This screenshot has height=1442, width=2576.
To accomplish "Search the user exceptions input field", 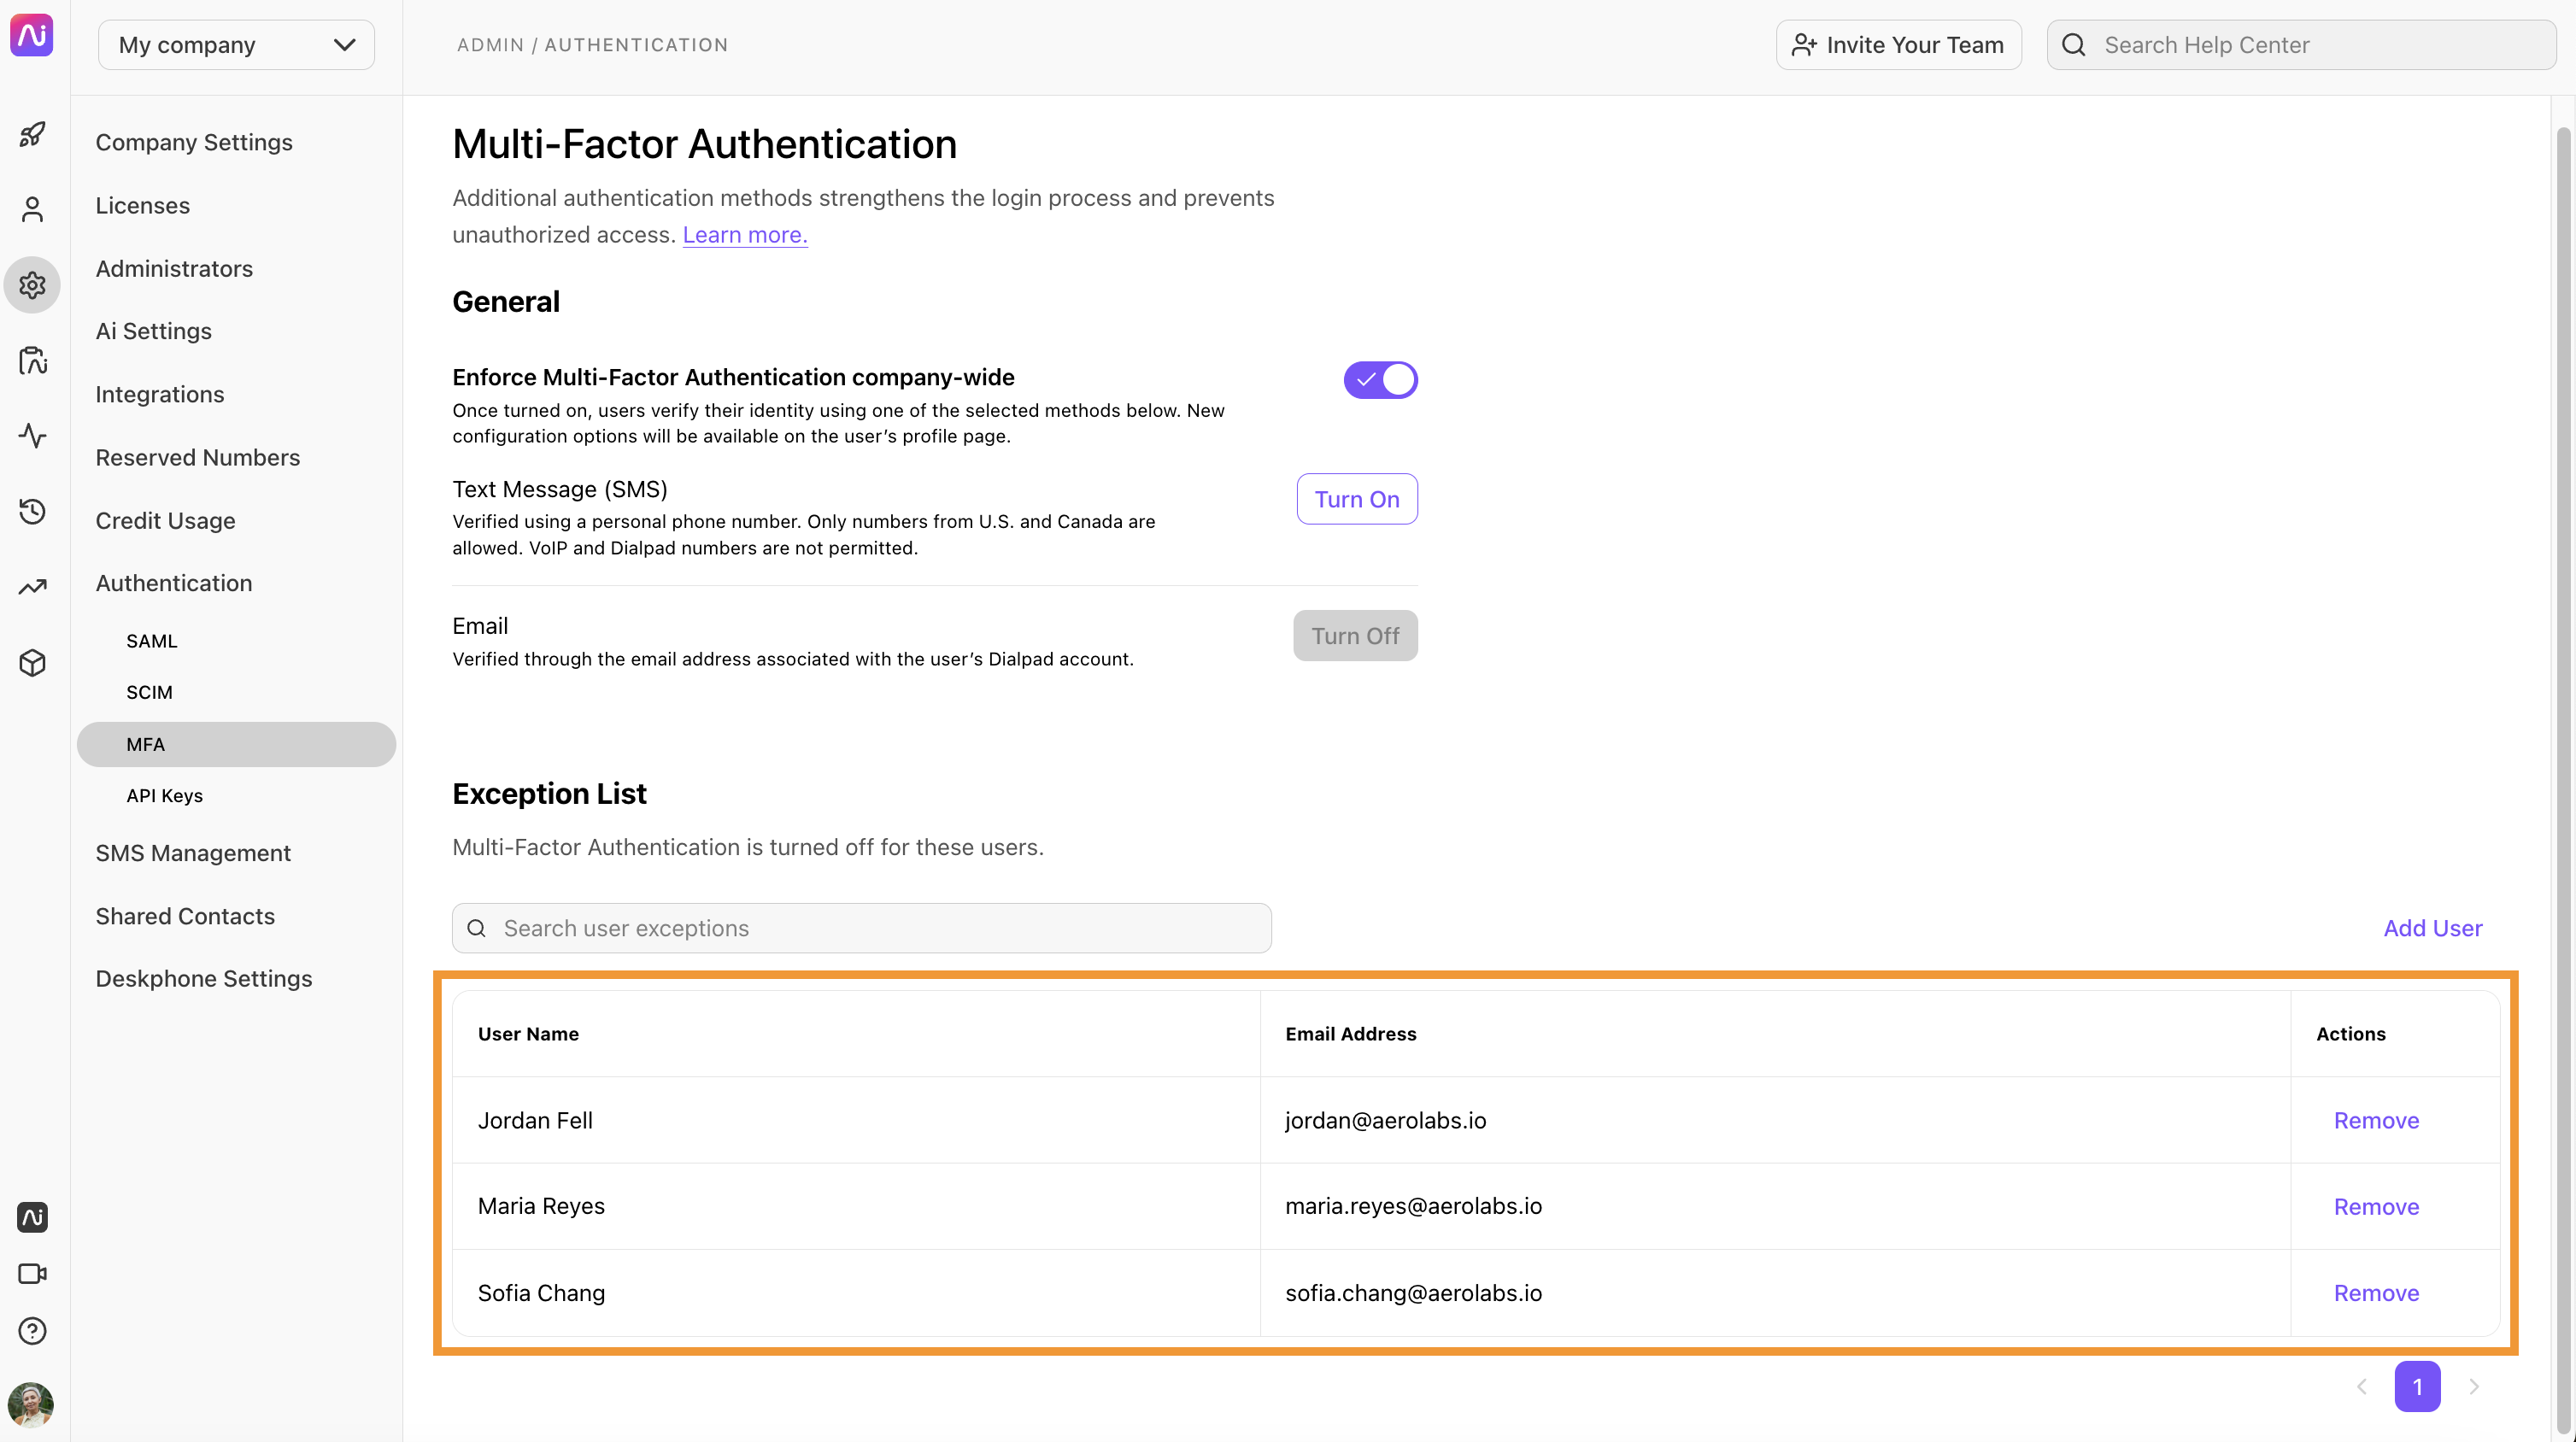I will [861, 927].
